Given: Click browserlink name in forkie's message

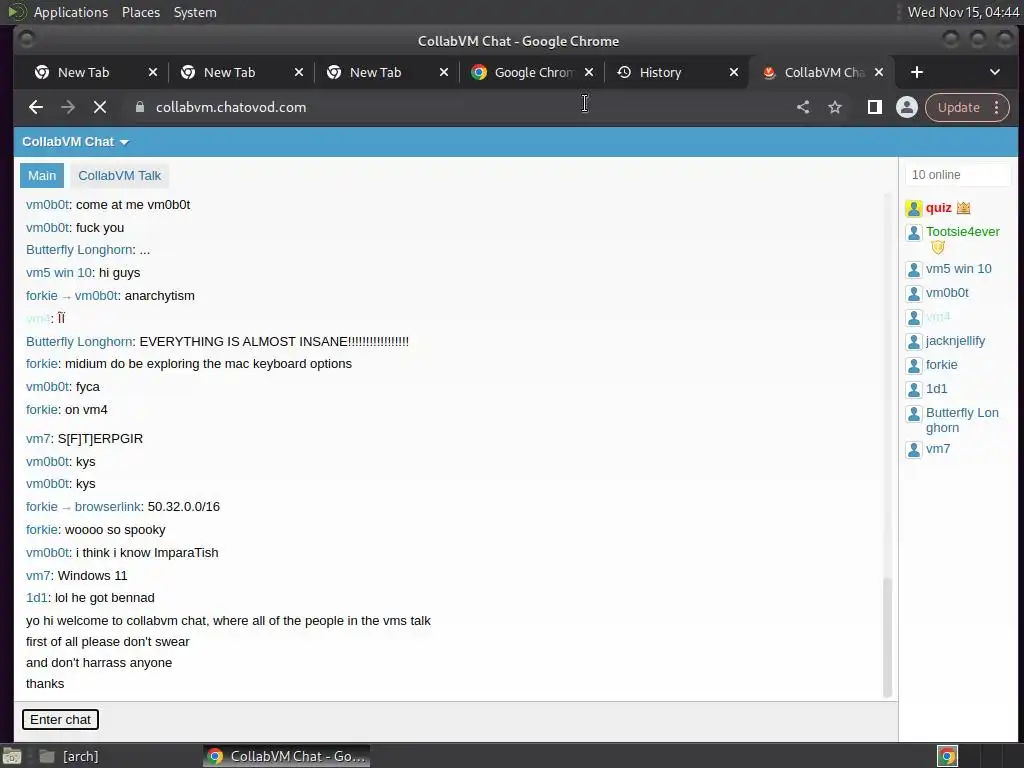Looking at the screenshot, I should click(x=108, y=507).
